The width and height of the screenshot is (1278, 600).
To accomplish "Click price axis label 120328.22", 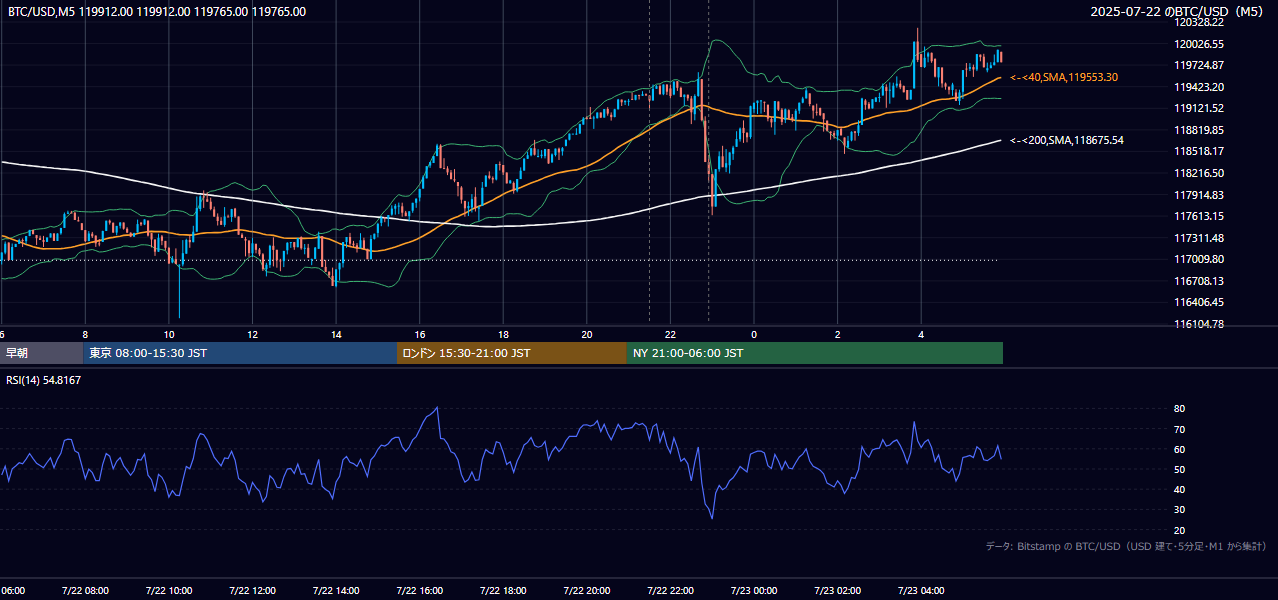I will coord(1201,22).
